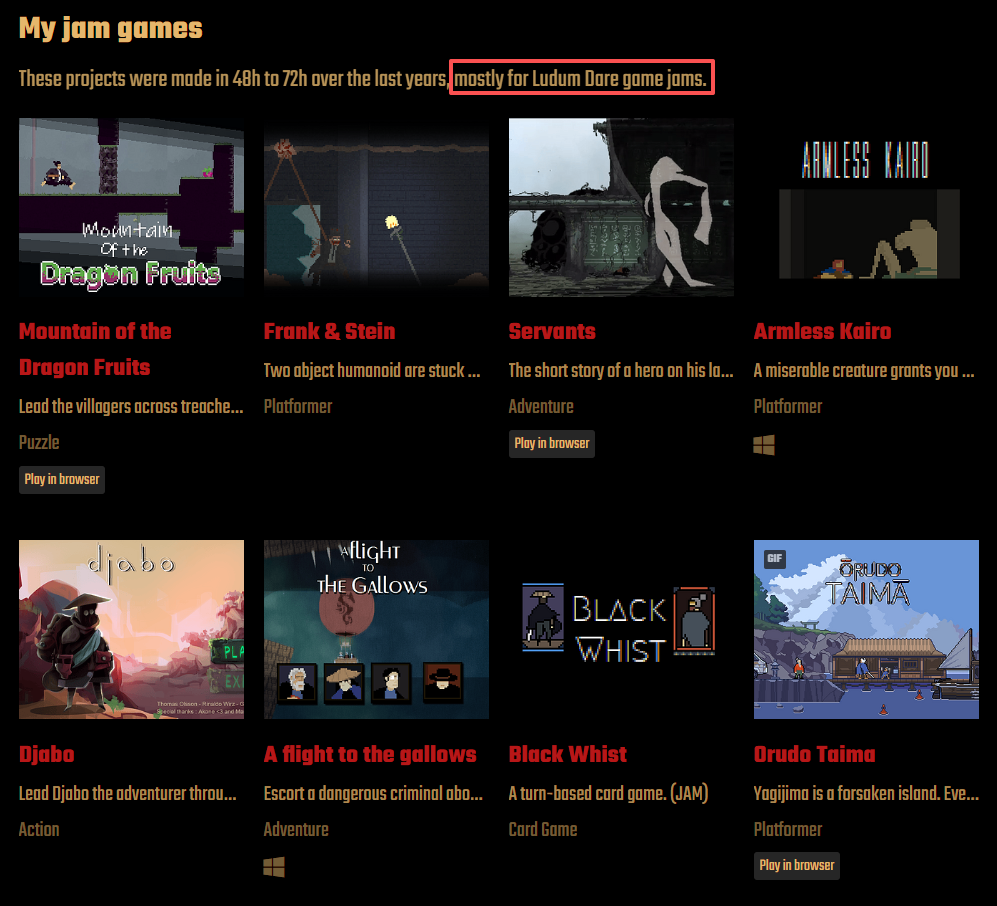Click the GIF badge on Orudo Taima thumbnail
997x906 pixels.
click(x=774, y=559)
